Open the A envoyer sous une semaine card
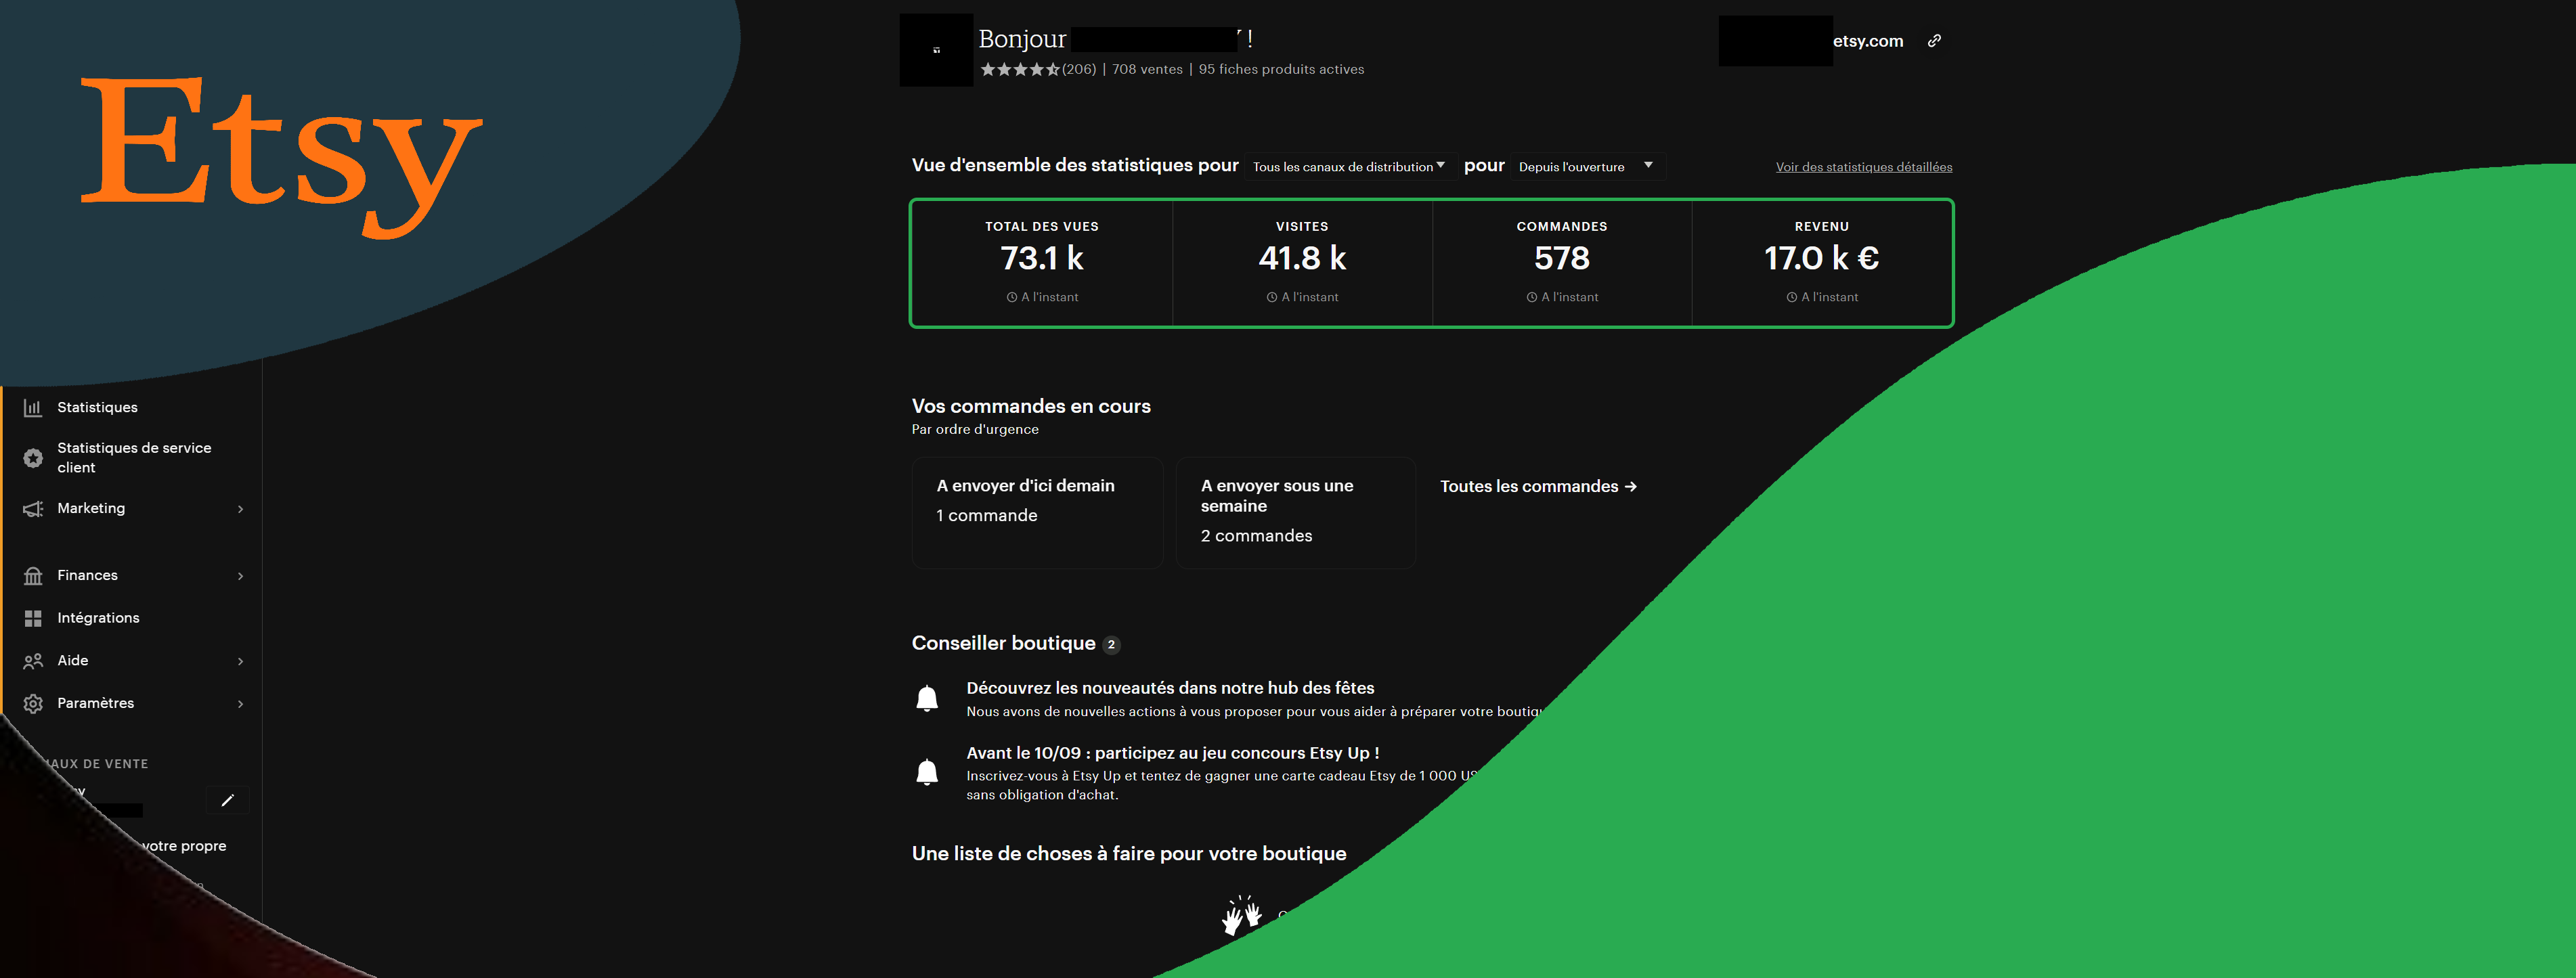 click(1295, 513)
